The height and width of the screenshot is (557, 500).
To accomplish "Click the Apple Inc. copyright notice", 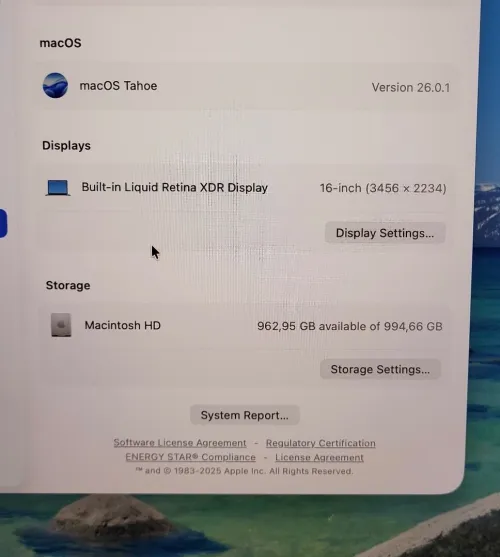I will 244,471.
